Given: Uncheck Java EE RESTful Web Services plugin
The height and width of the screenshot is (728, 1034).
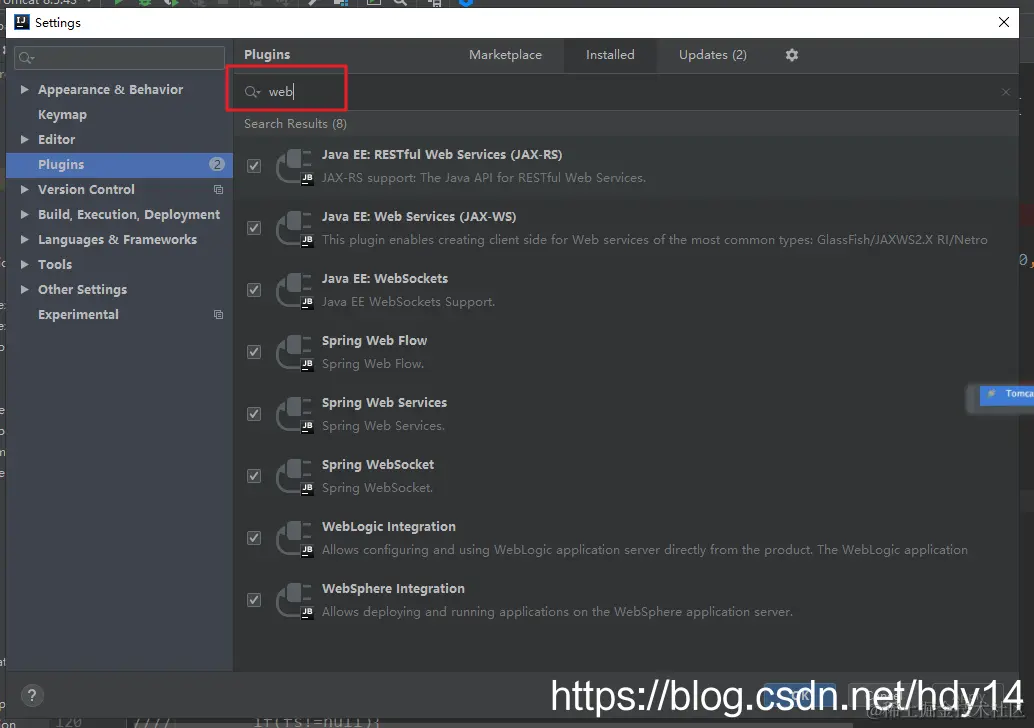Looking at the screenshot, I should (254, 166).
